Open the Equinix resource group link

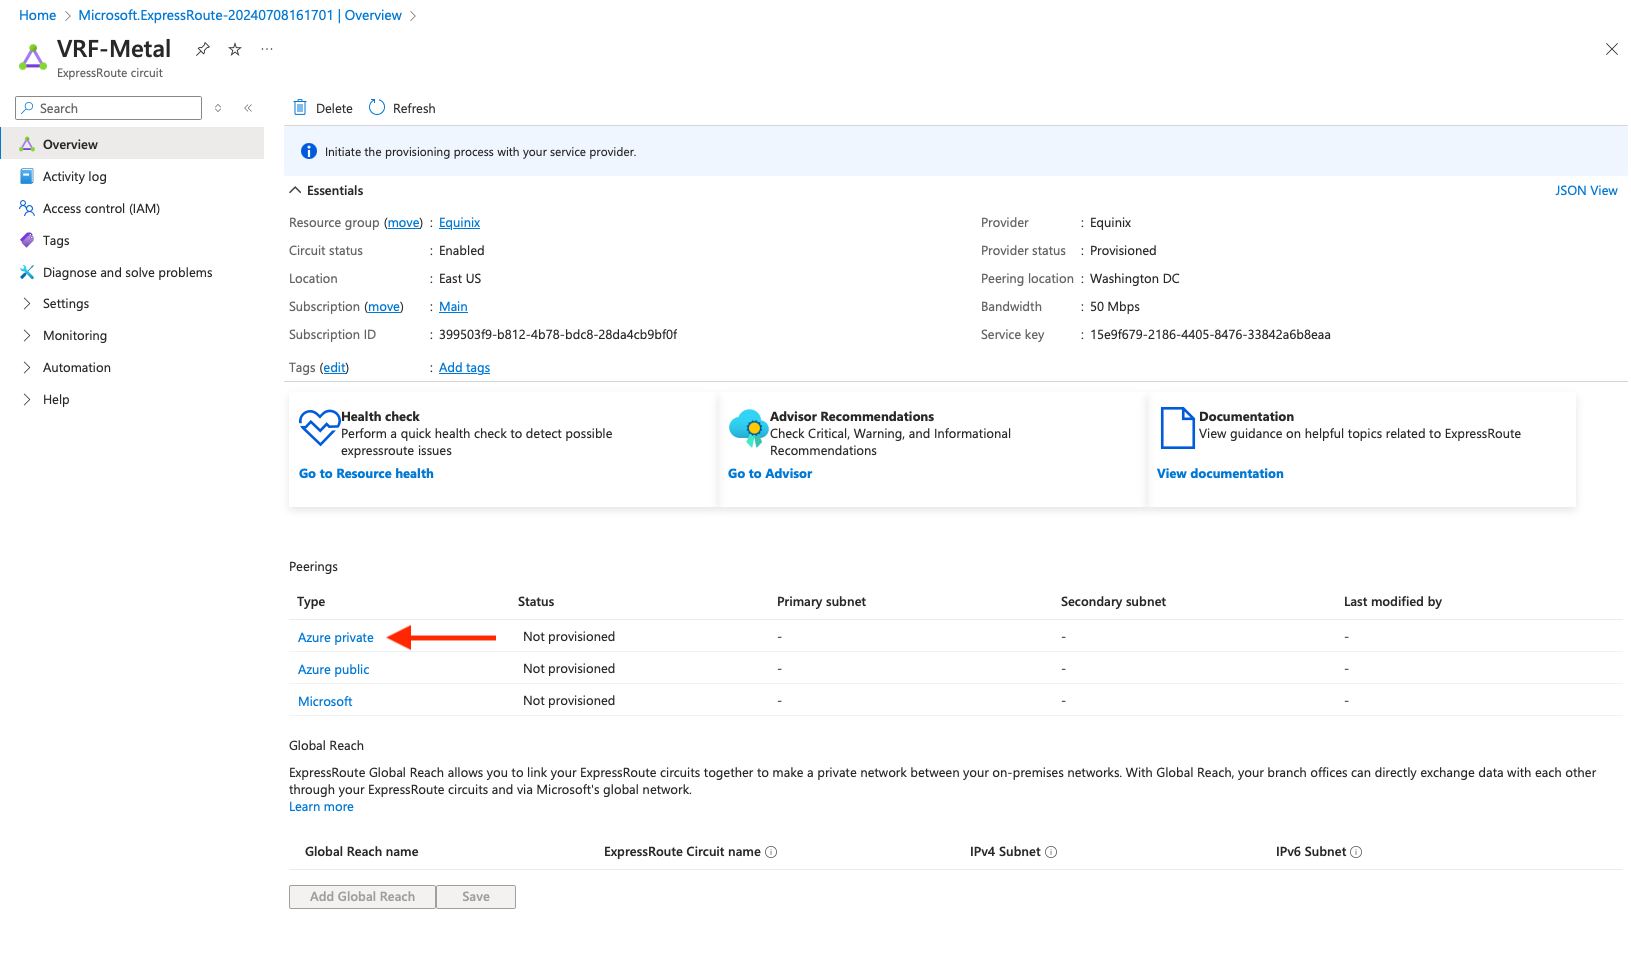459,223
